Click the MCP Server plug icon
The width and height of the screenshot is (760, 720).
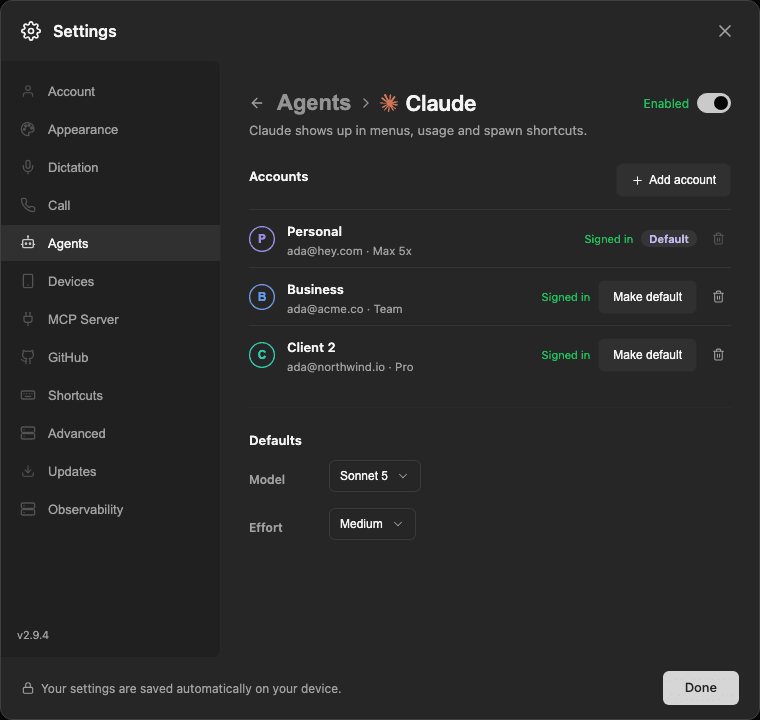[x=28, y=319]
